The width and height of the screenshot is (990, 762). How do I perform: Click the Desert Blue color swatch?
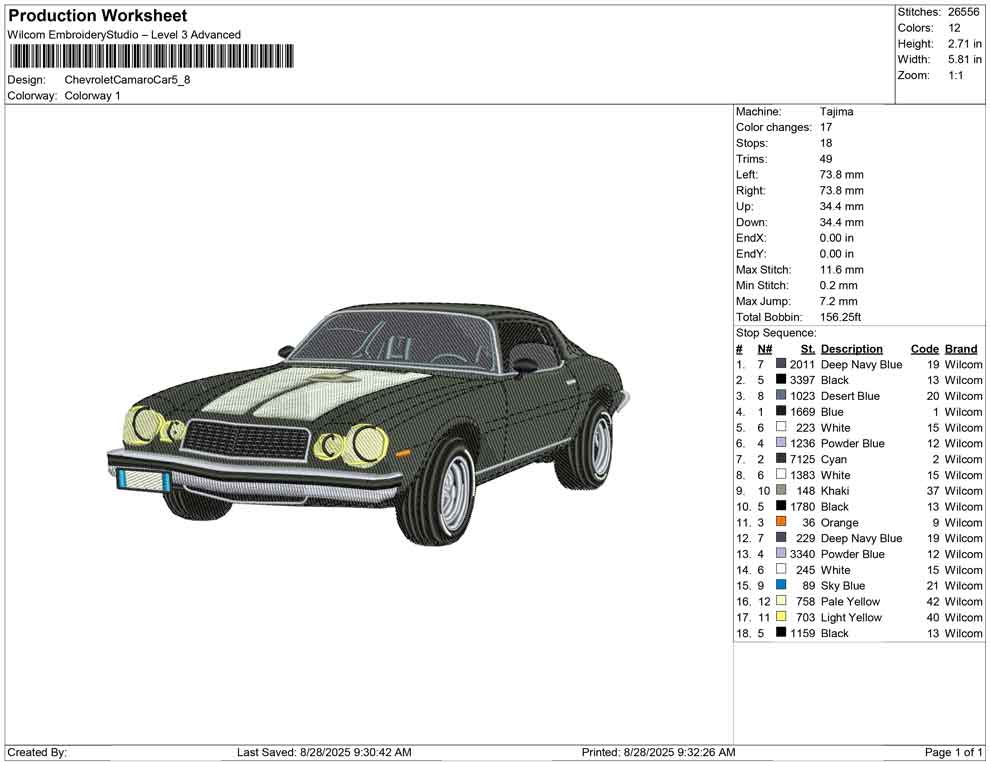click(781, 395)
